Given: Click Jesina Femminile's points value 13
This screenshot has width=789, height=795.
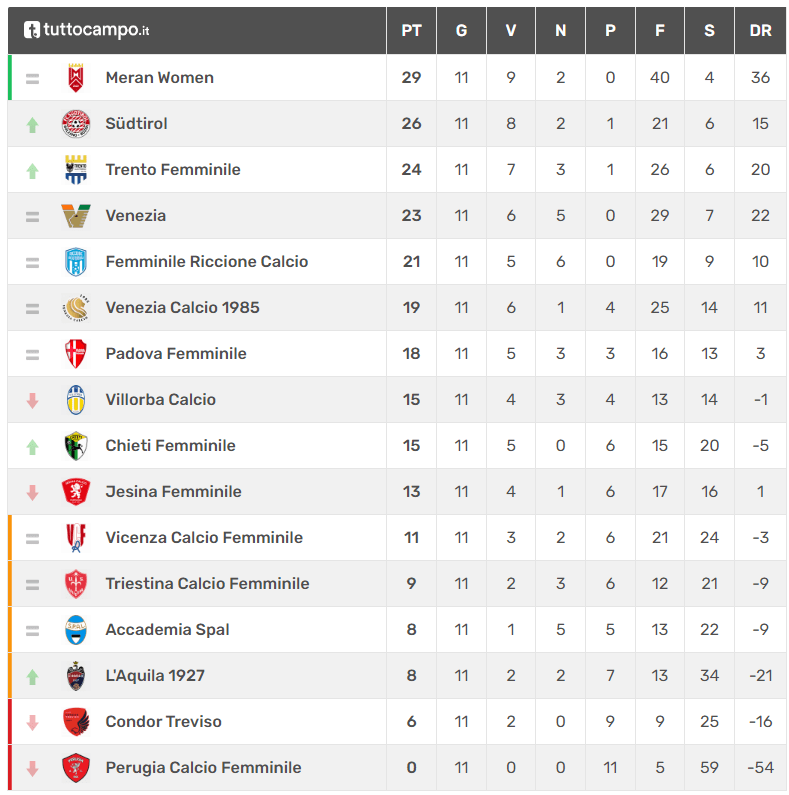Looking at the screenshot, I should point(411,492).
